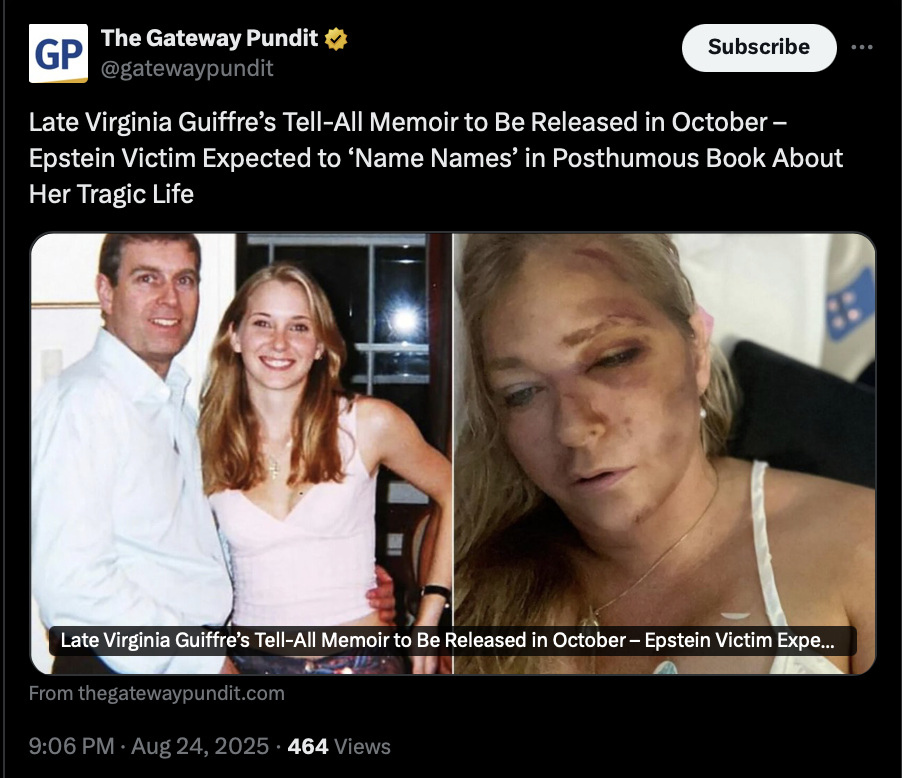Screen dimensions: 902x778
Task: Click the Subscribe button
Action: pos(759,48)
